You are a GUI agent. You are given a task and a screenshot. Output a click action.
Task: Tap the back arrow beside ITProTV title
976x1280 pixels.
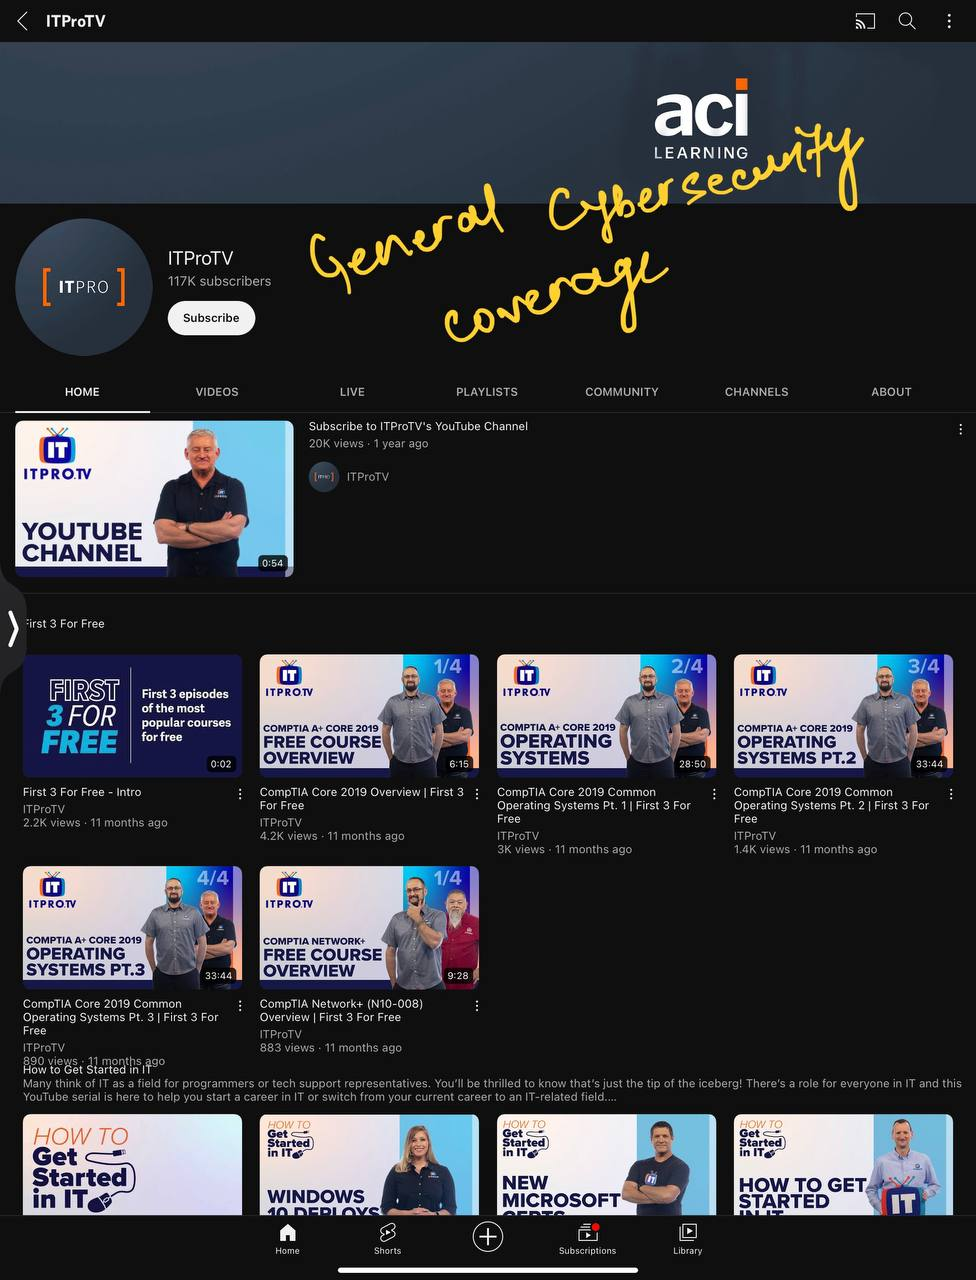click(x=22, y=21)
